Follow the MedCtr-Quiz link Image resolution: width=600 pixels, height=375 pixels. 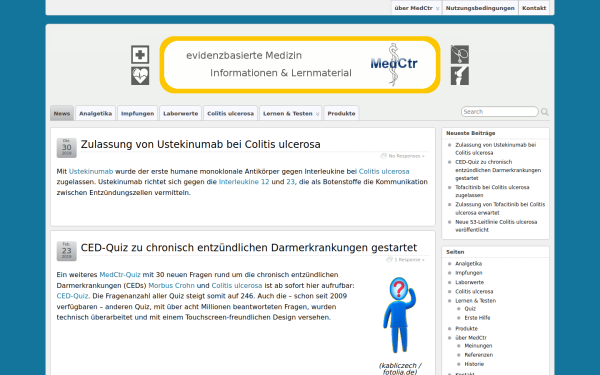click(120, 275)
